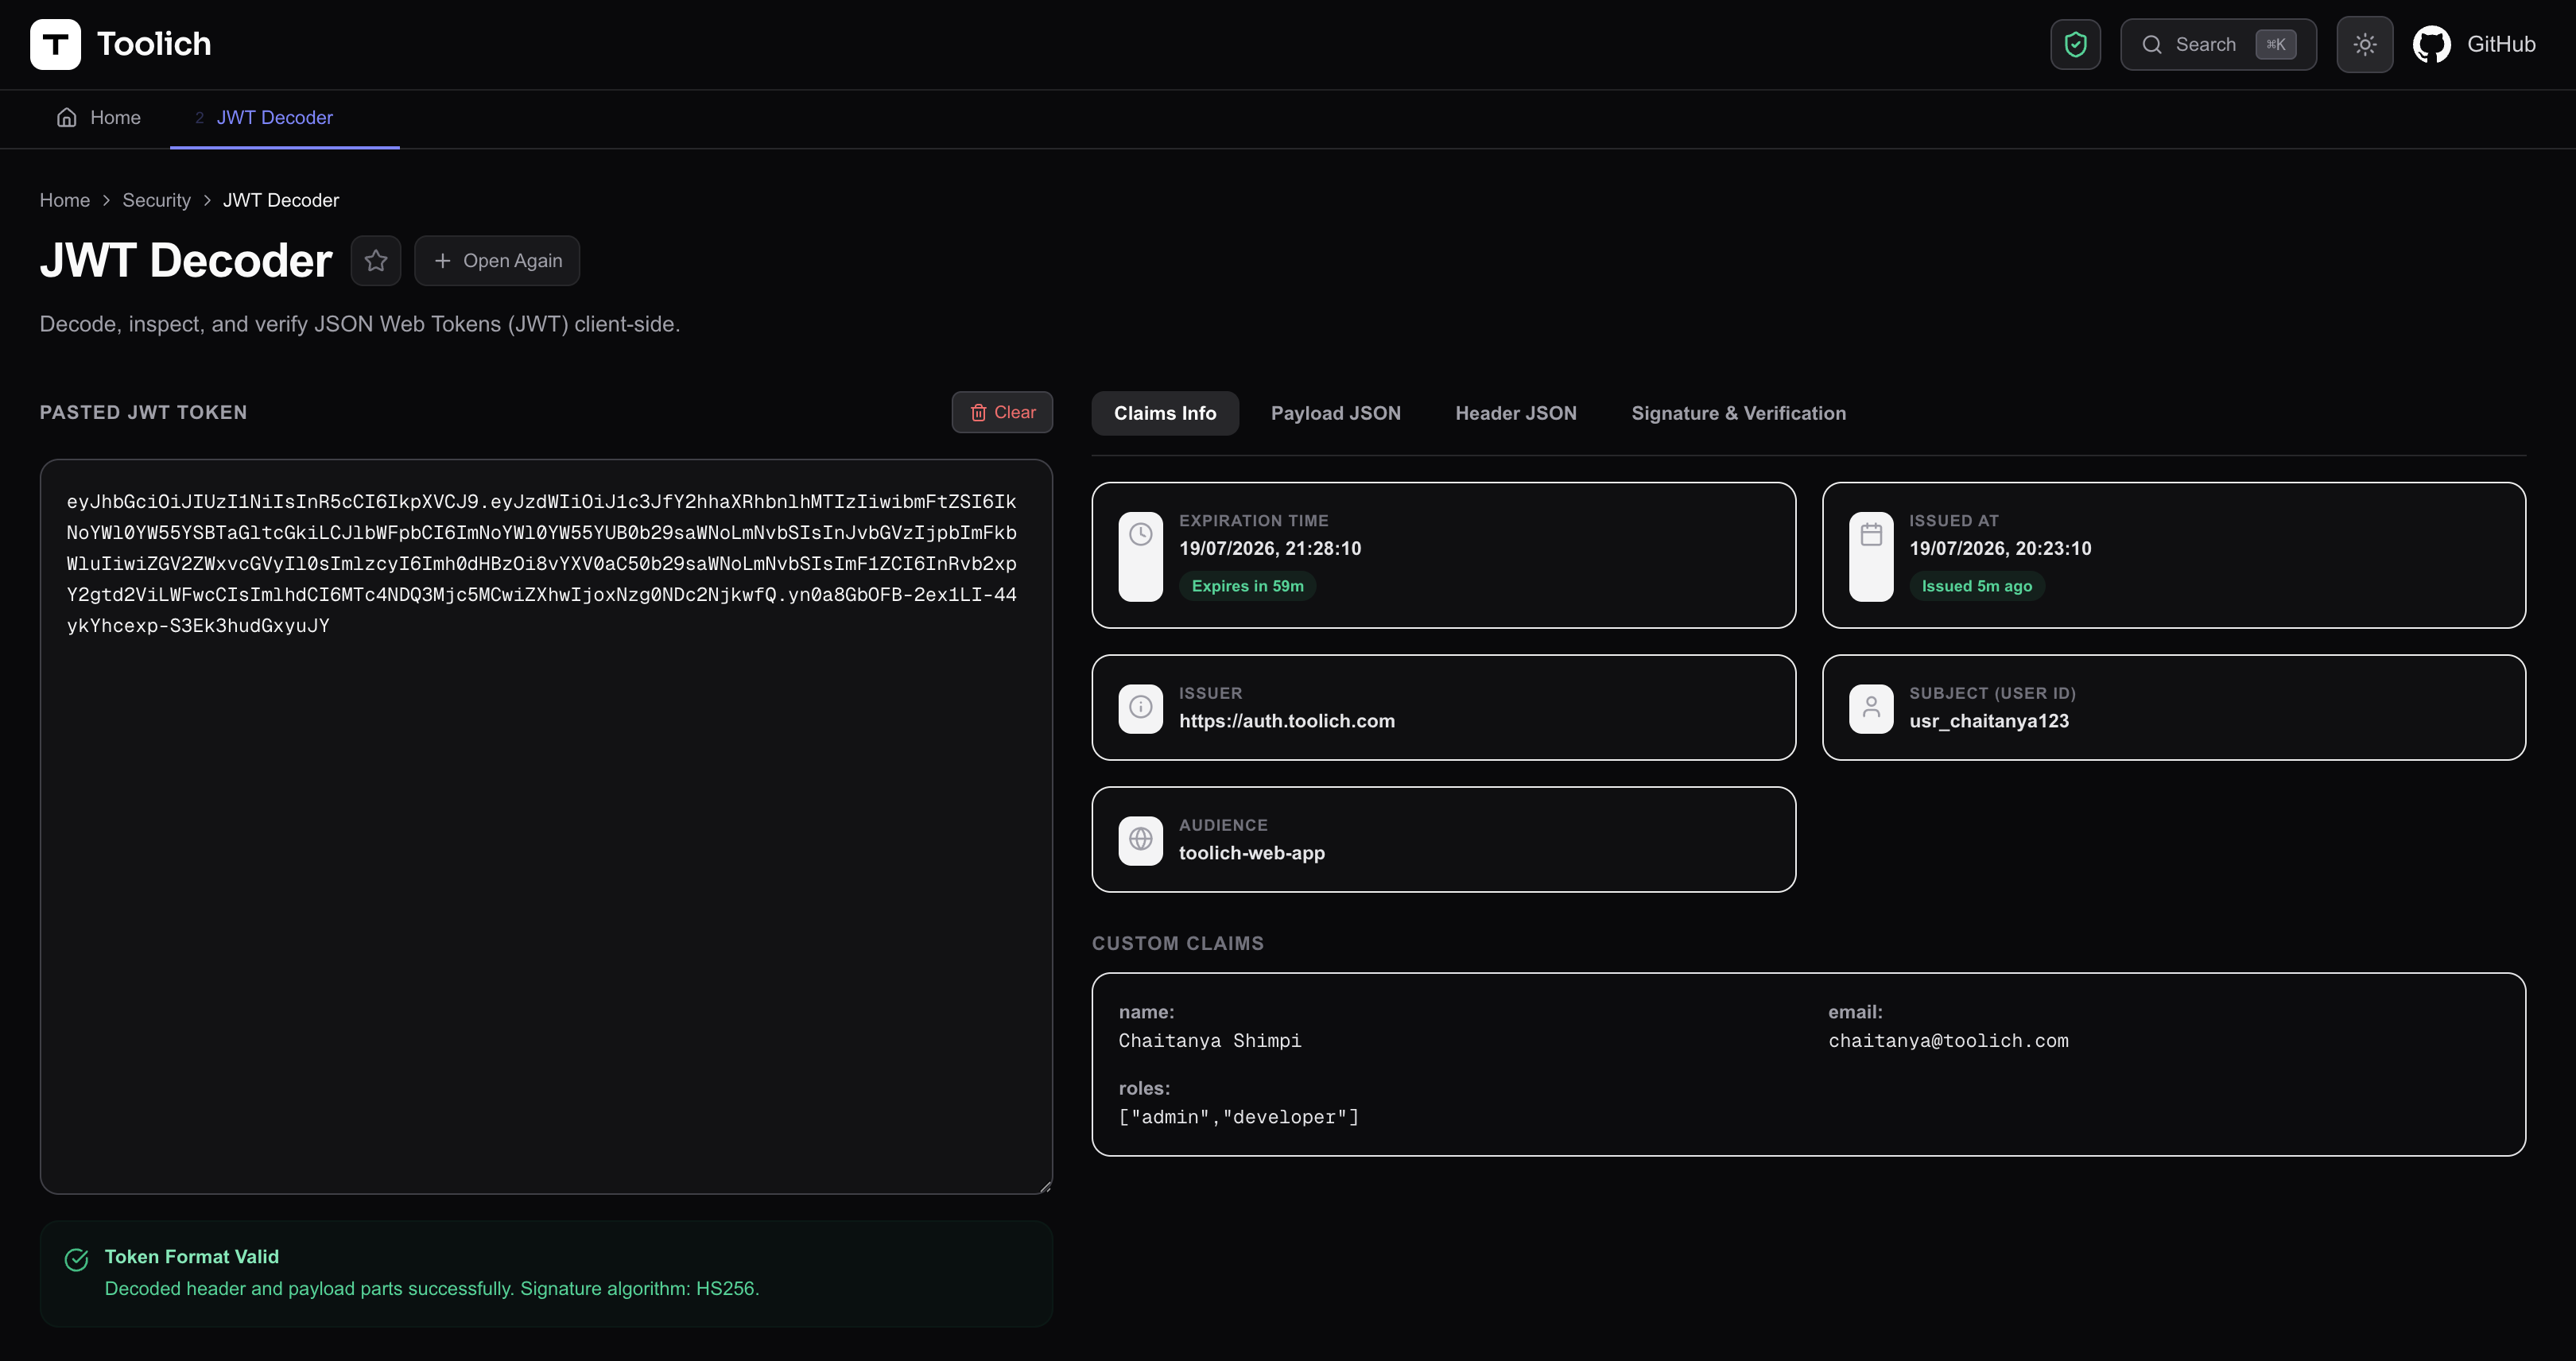Screen dimensions: 2576x1361
Task: Favorite the tool with star icon
Action: [376, 261]
